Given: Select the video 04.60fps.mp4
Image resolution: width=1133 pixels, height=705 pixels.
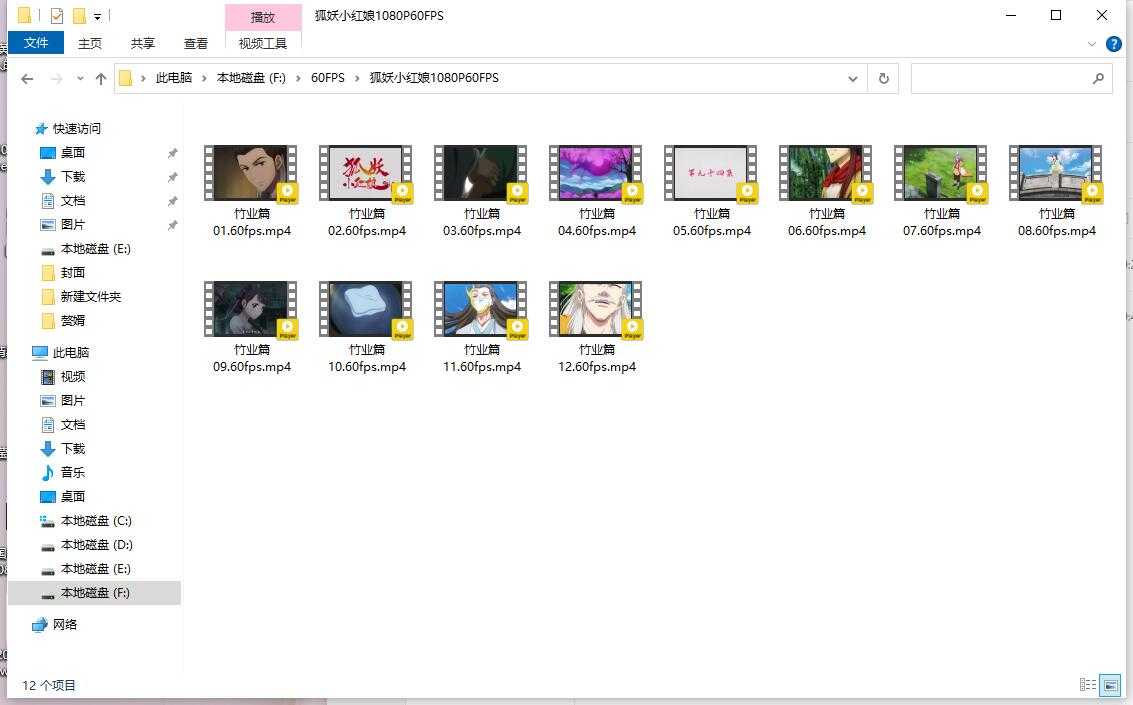Looking at the screenshot, I should click(596, 191).
